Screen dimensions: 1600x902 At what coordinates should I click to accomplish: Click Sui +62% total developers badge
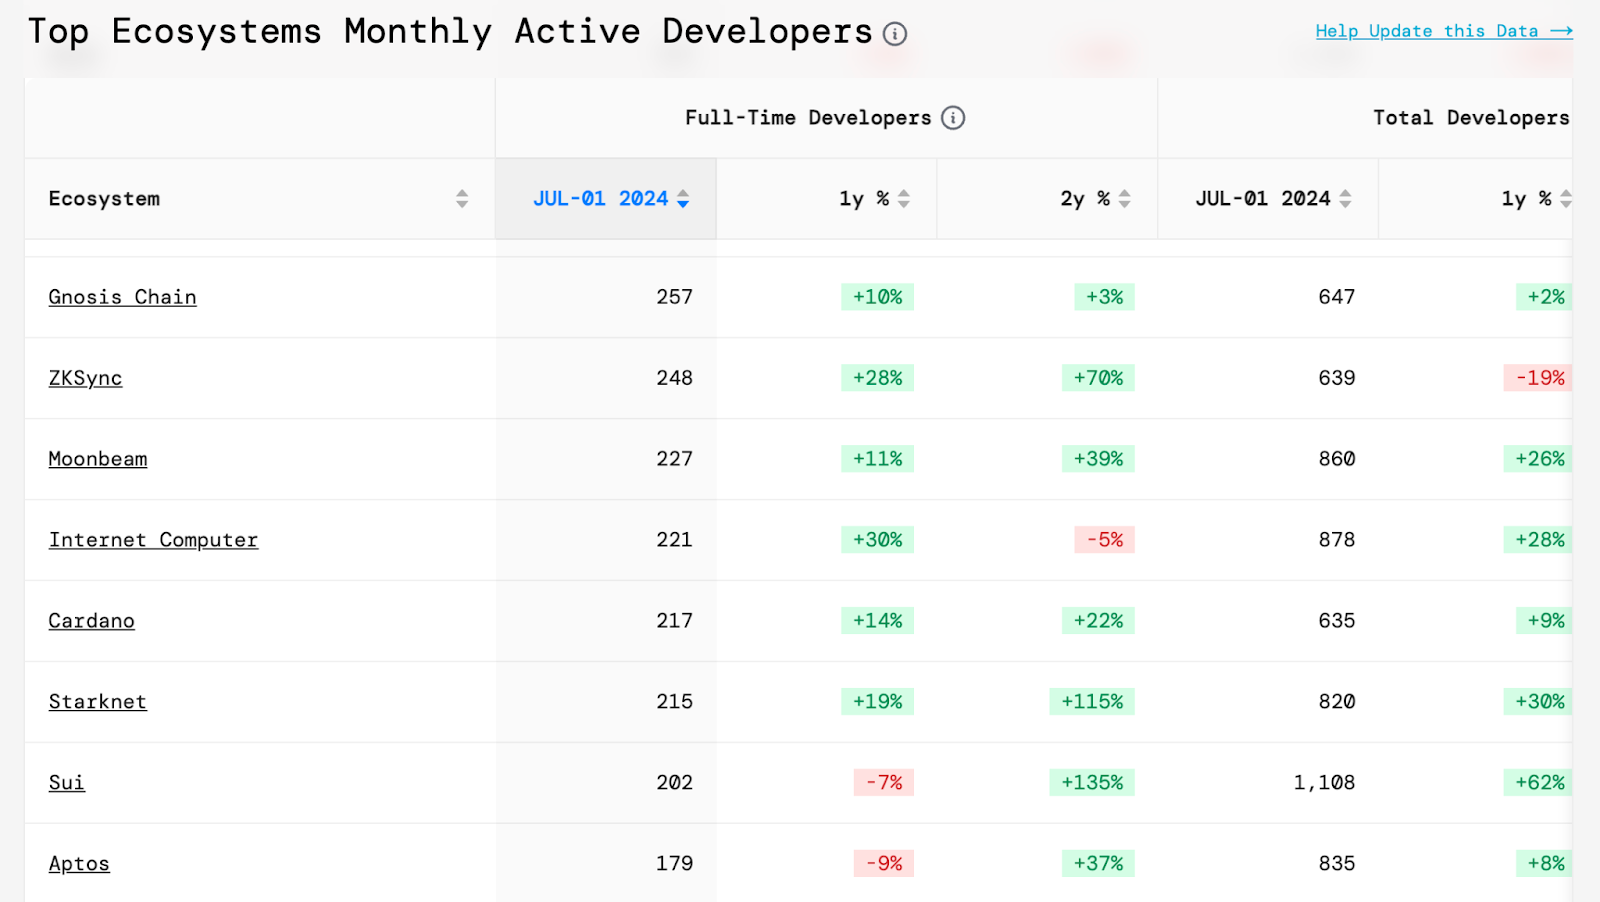click(x=1539, y=783)
